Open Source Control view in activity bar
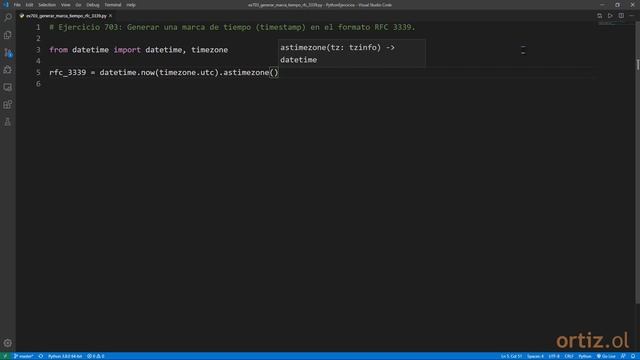Screen dimensions: 640x360 (8, 53)
